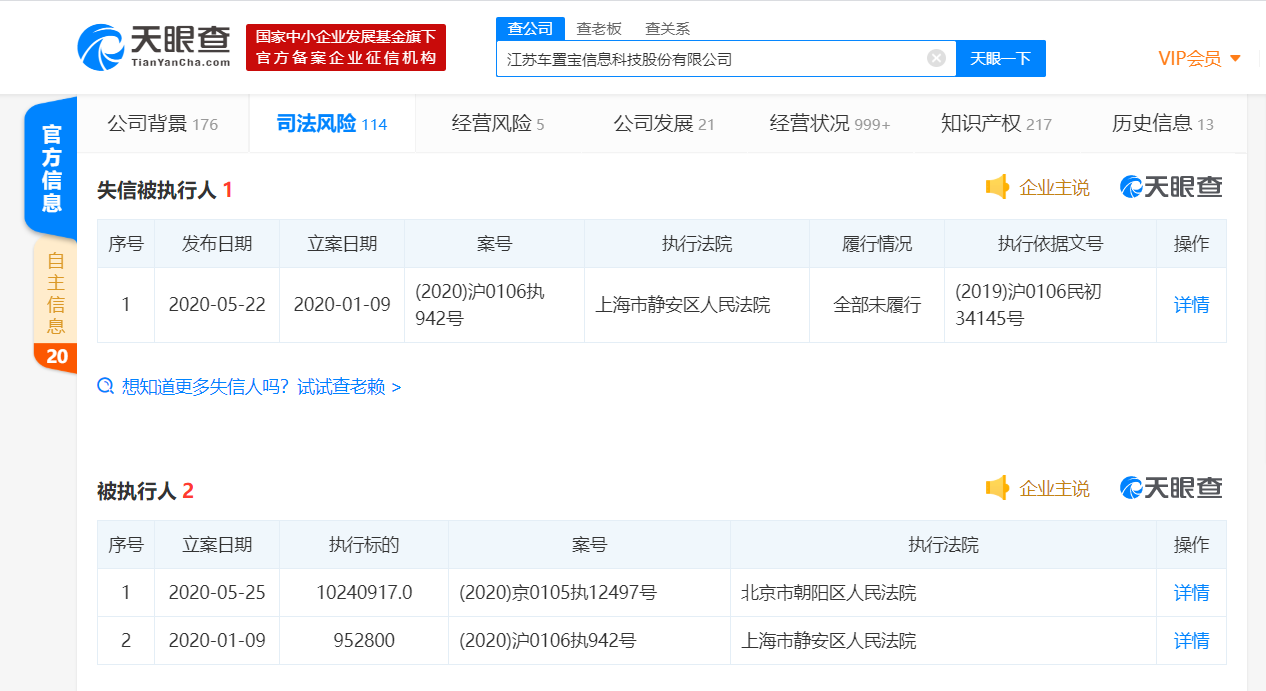Screen dimensions: 1266x691
Task: Click 天眼查 logo in 失信被执行人 header
Action: click(x=1171, y=187)
